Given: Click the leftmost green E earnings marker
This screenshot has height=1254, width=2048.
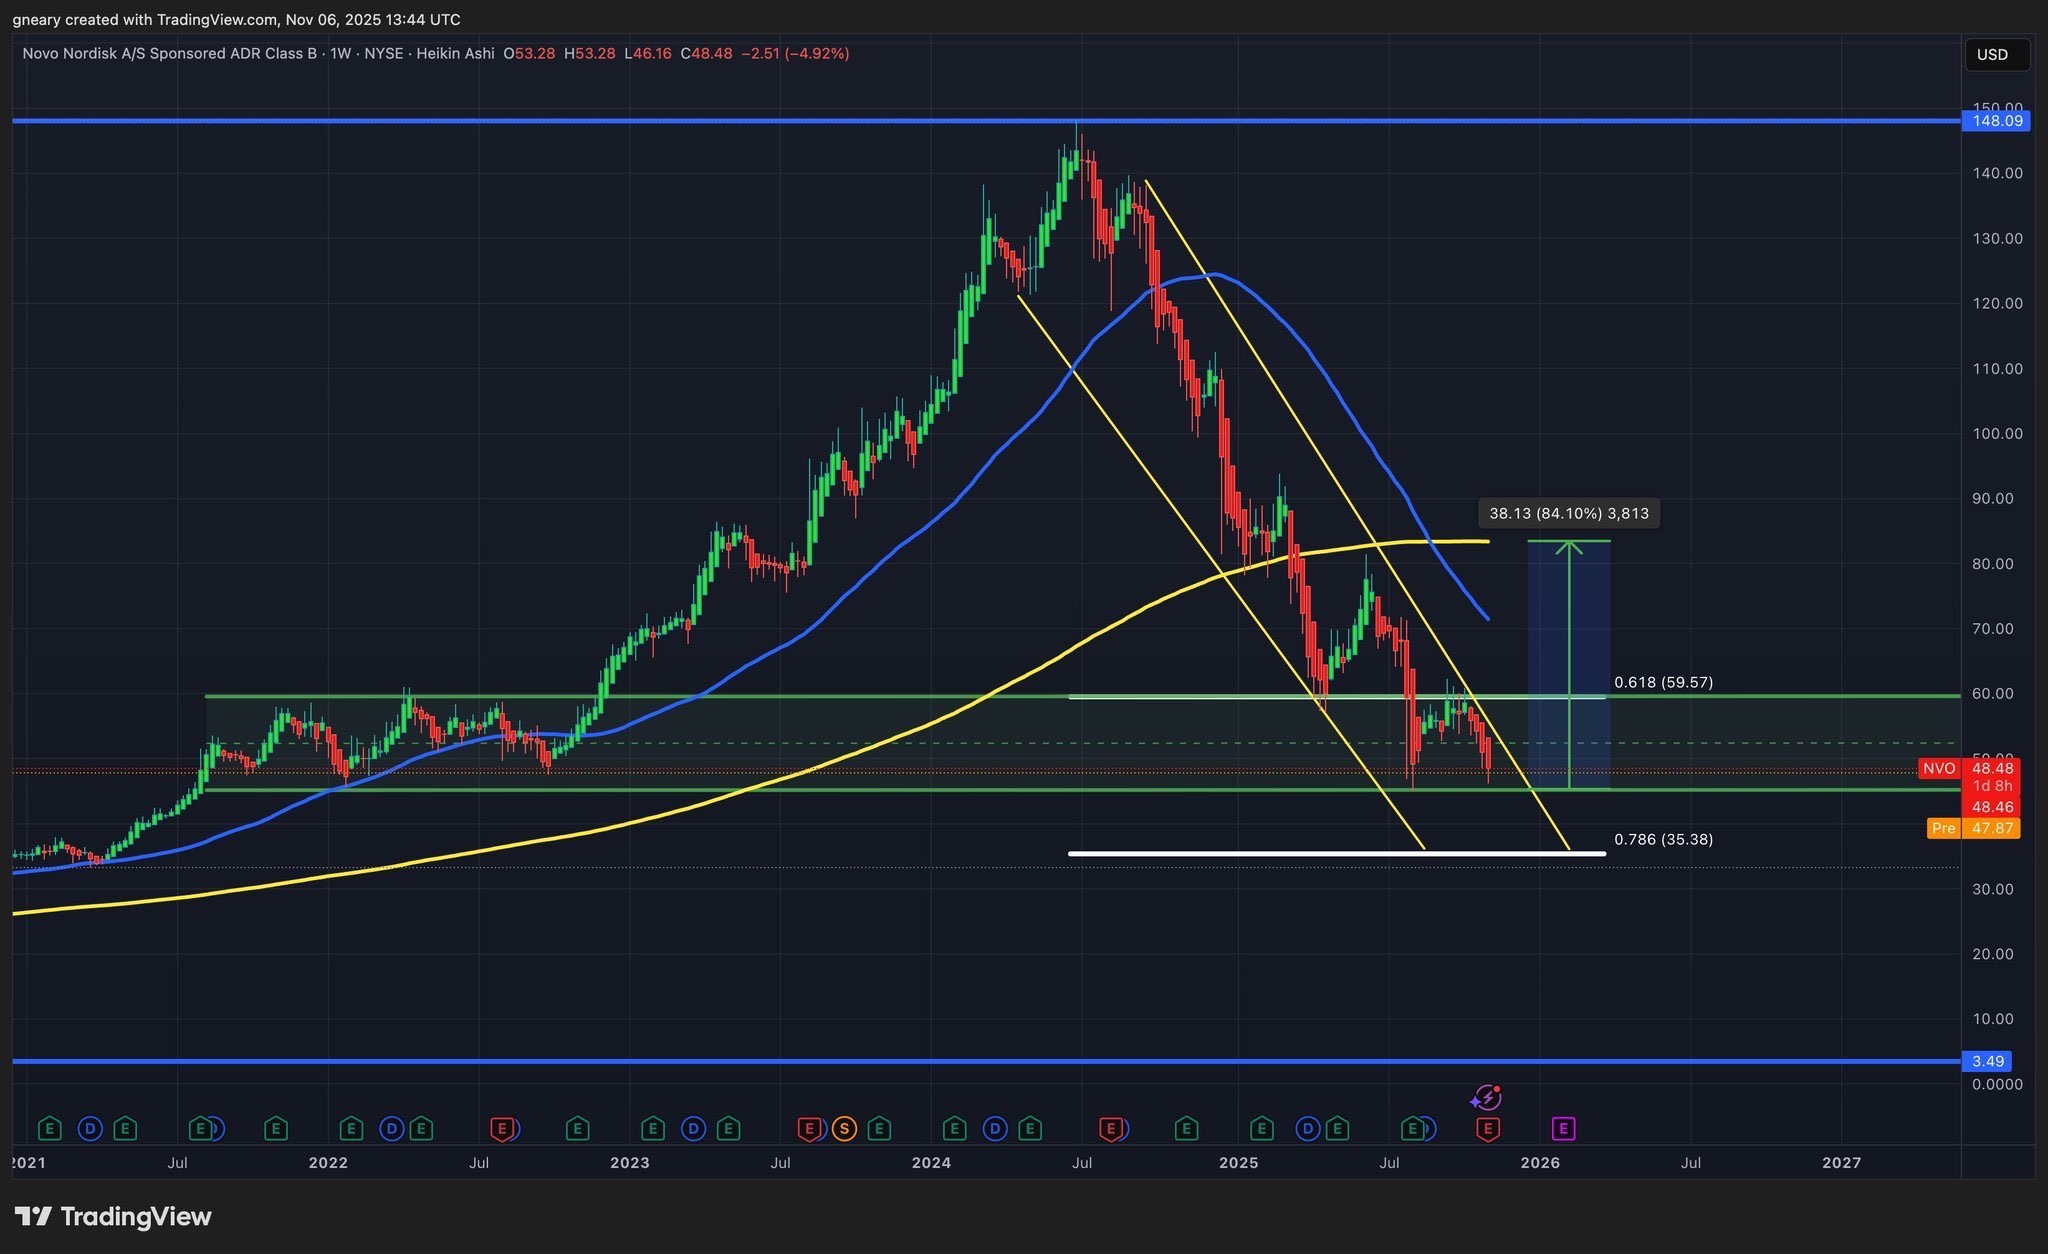Looking at the screenshot, I should point(49,1129).
